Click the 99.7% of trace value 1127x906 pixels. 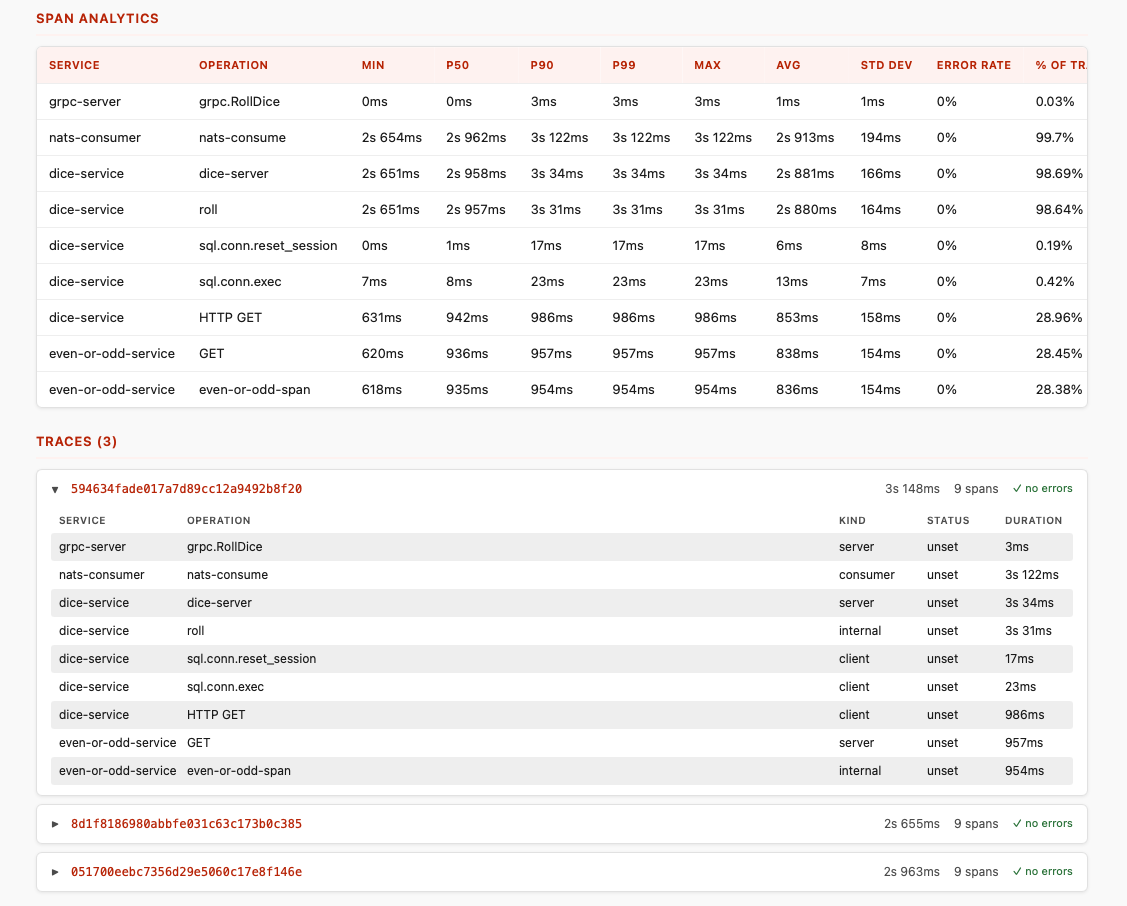pos(1054,137)
